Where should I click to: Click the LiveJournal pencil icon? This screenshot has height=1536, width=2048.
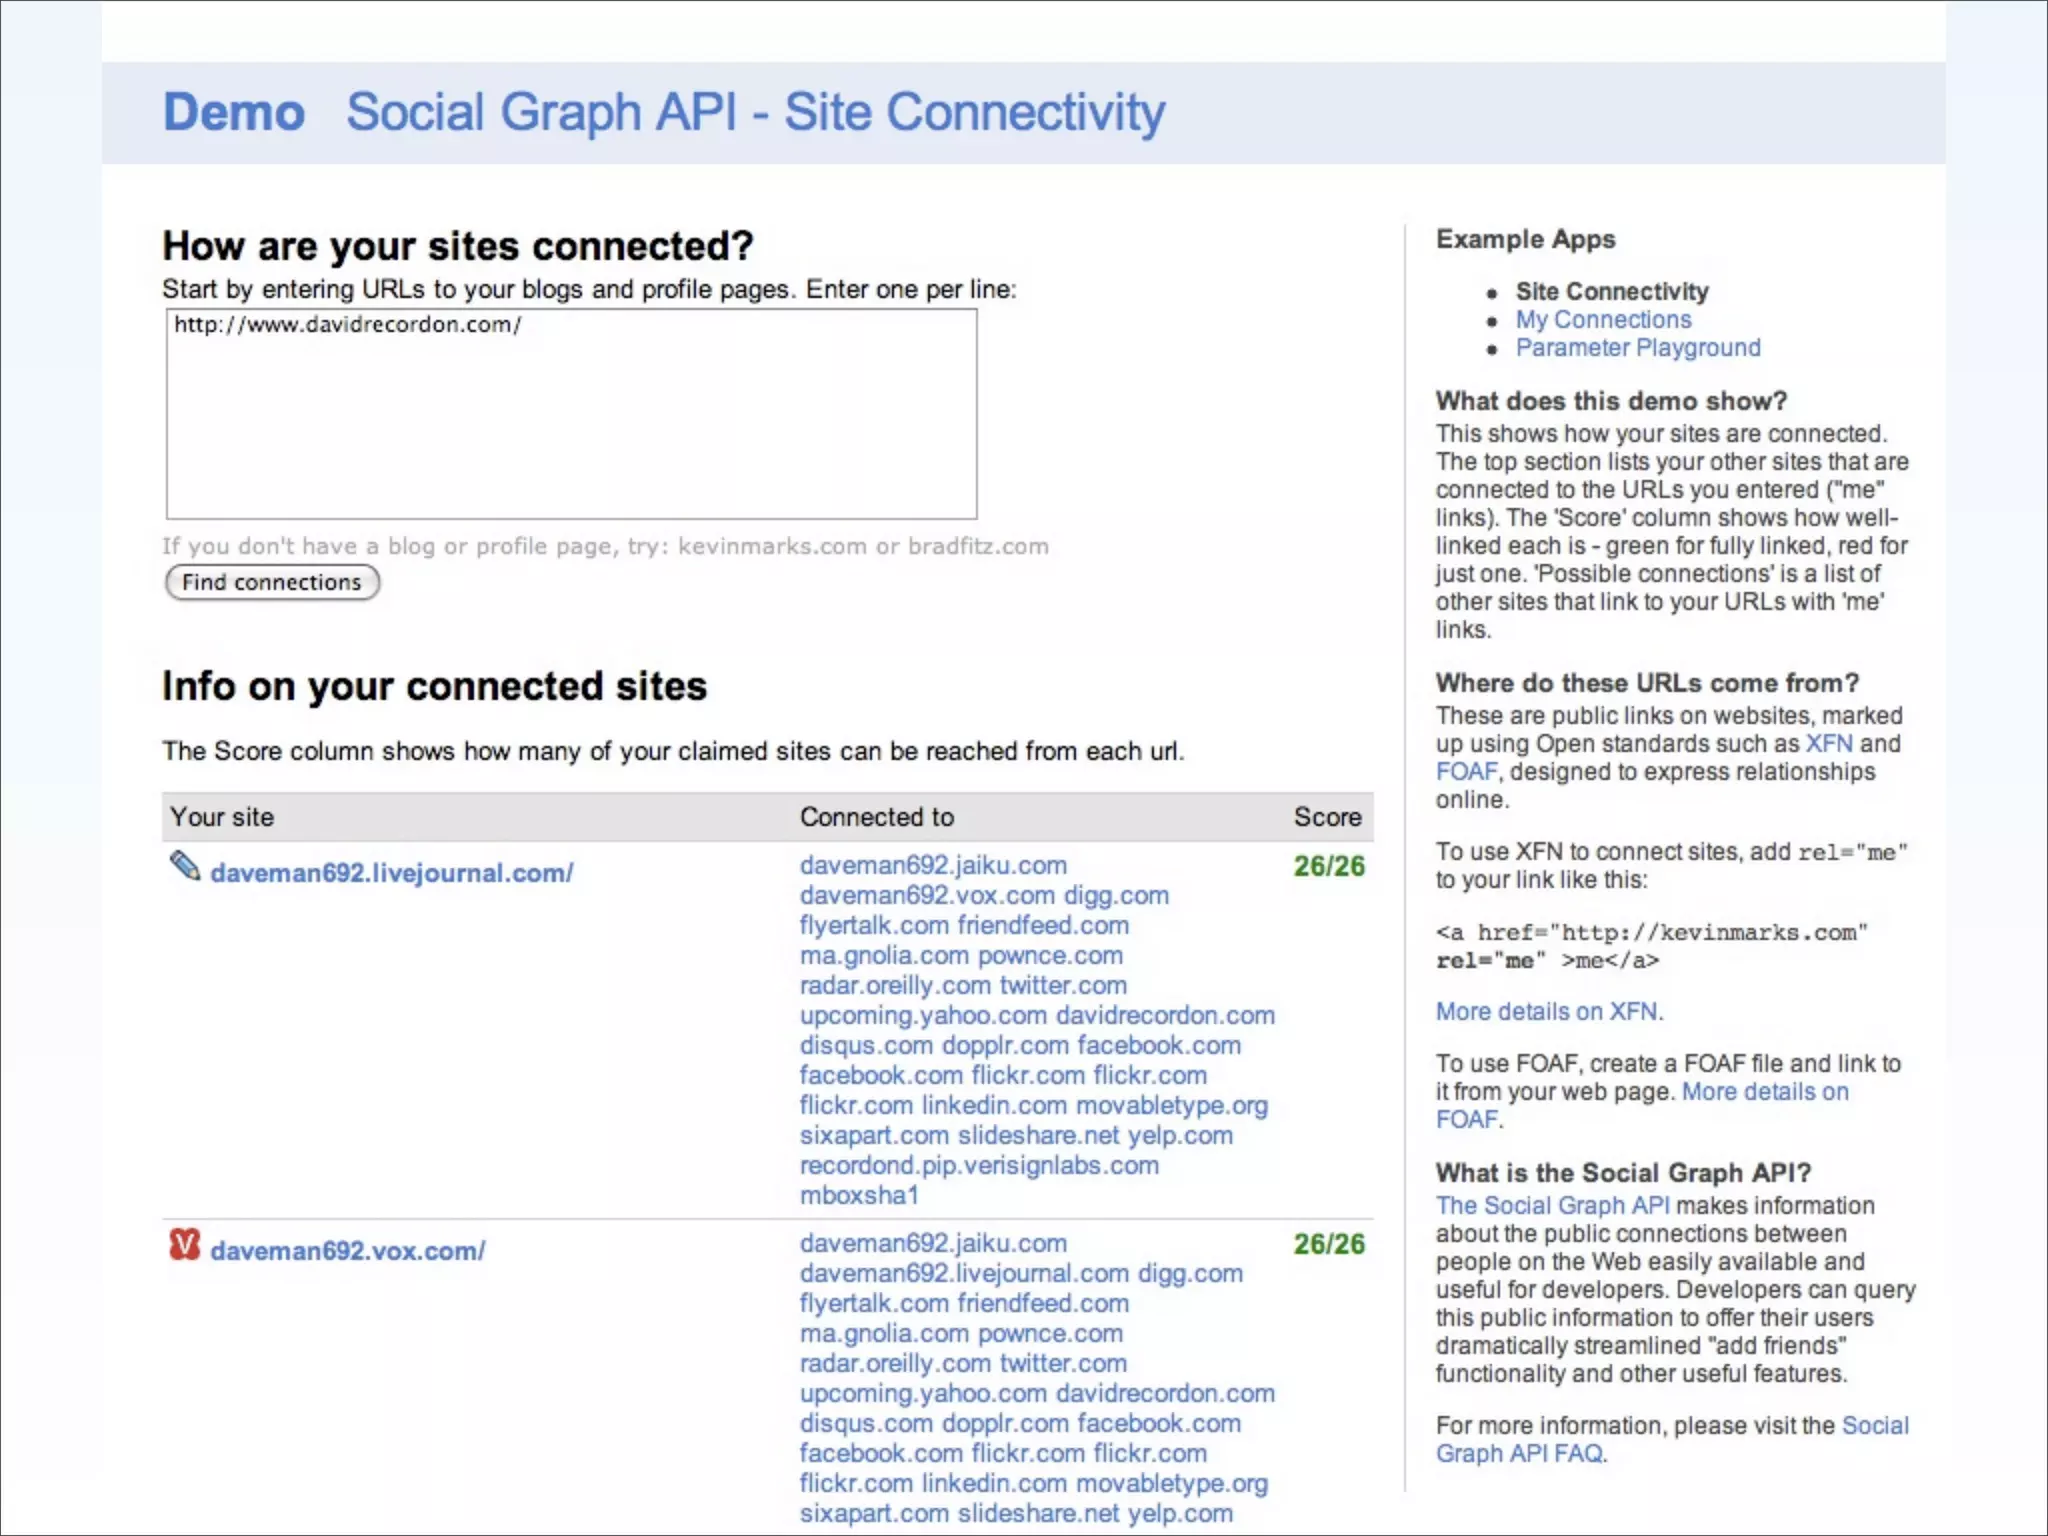point(185,866)
